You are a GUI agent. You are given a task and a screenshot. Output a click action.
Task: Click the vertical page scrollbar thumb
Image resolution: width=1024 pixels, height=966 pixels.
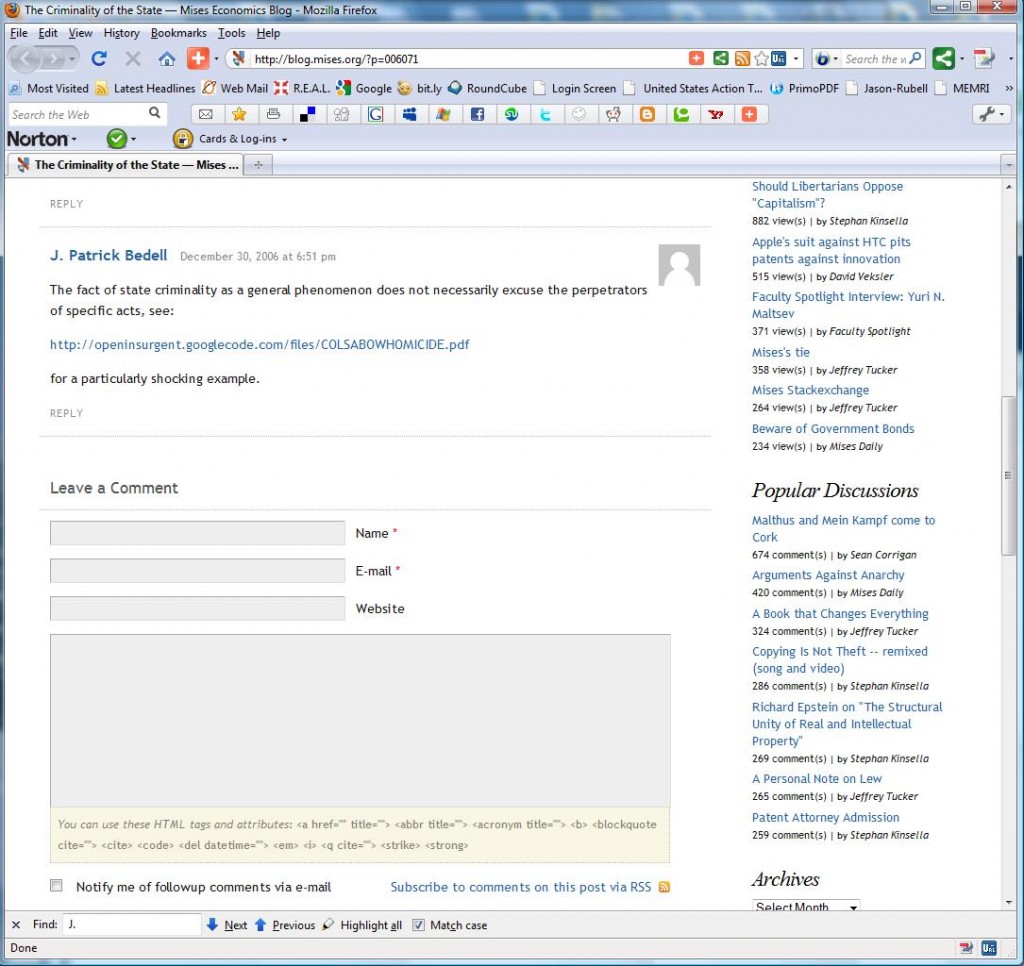click(1008, 475)
